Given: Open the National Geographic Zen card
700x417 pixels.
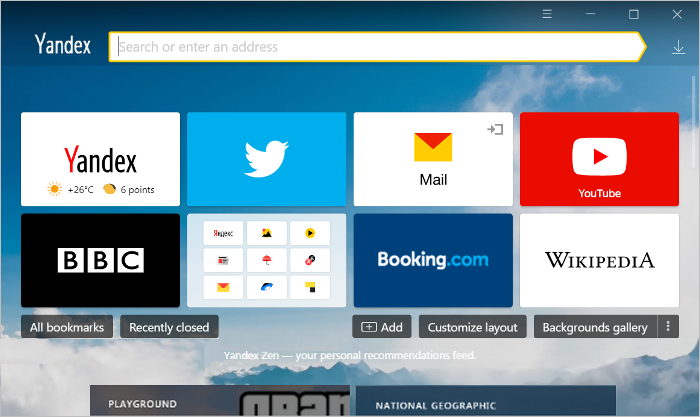Looking at the screenshot, I should click(x=486, y=401).
